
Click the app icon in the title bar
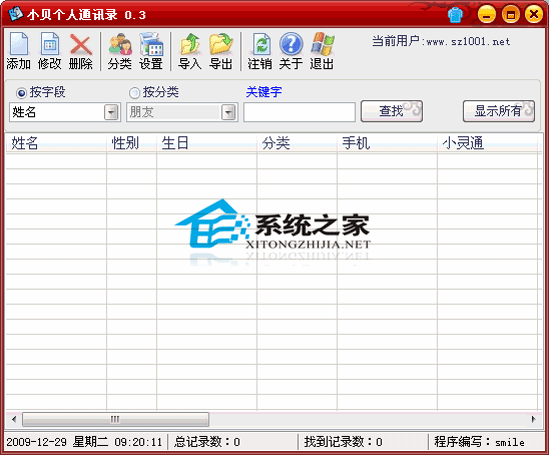[15, 14]
